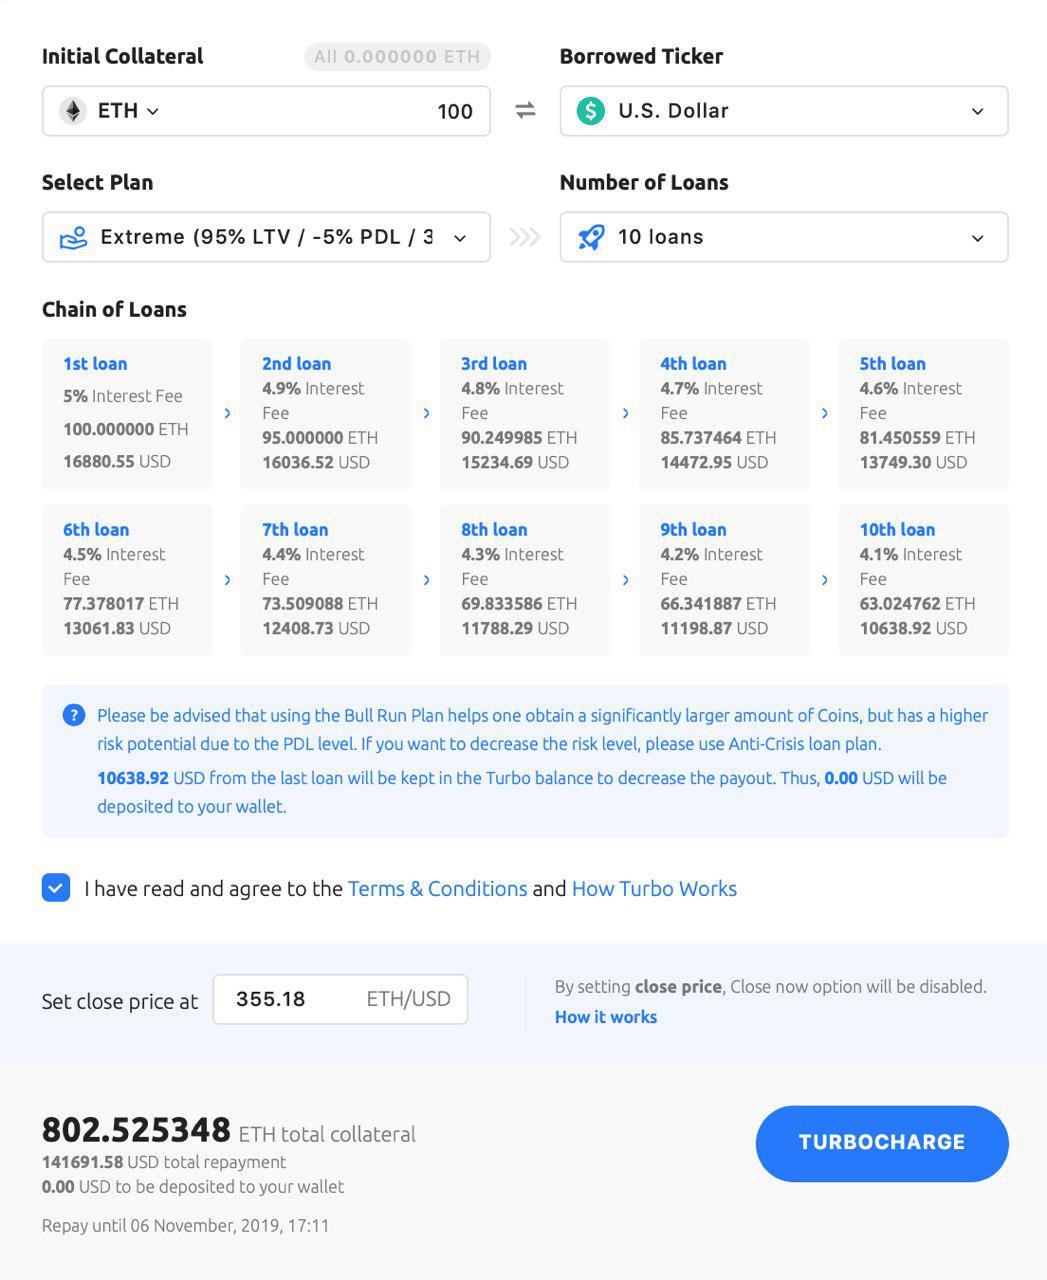The height and width of the screenshot is (1280, 1047).
Task: Uncheck the Terms & Conditions agreement checkbox
Action: [56, 888]
